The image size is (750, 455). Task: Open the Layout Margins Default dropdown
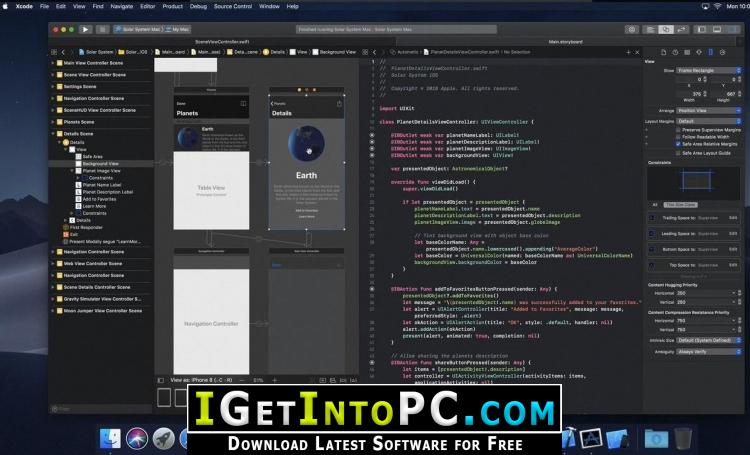point(708,121)
